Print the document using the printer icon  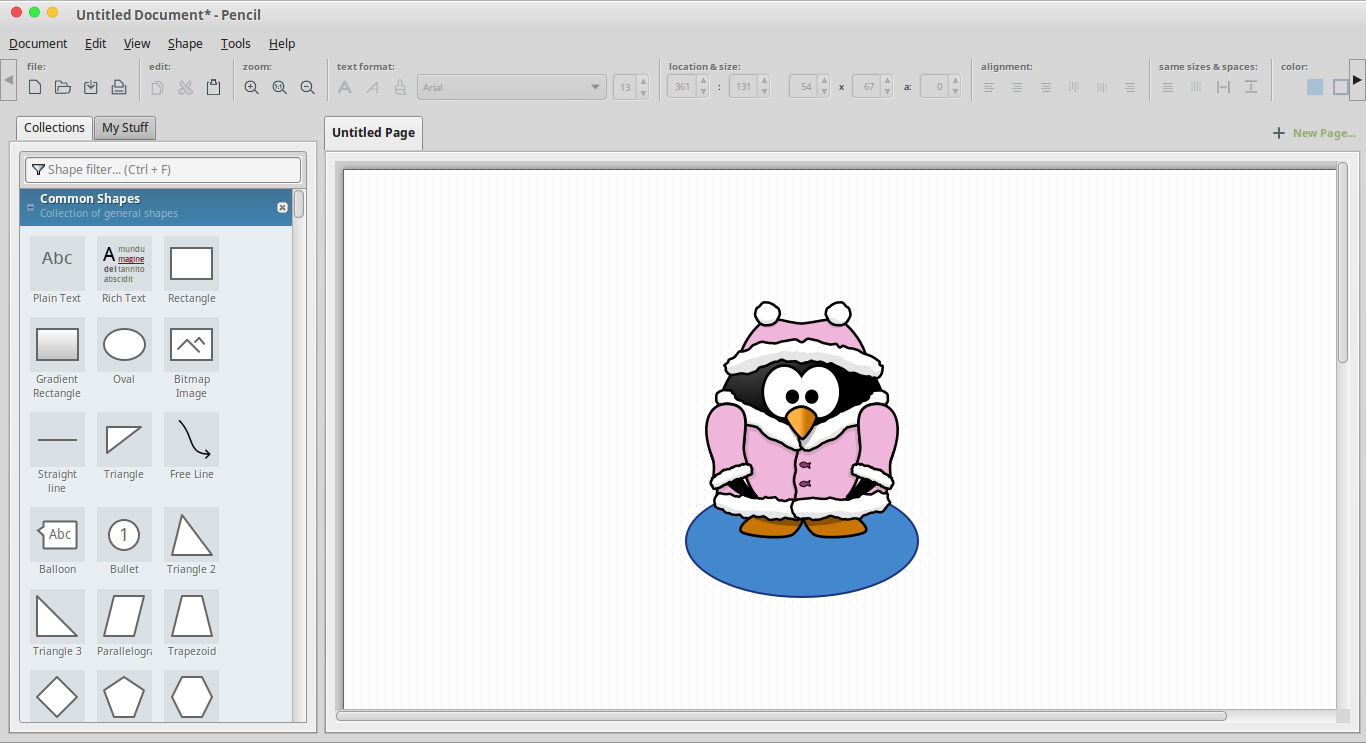[x=119, y=88]
